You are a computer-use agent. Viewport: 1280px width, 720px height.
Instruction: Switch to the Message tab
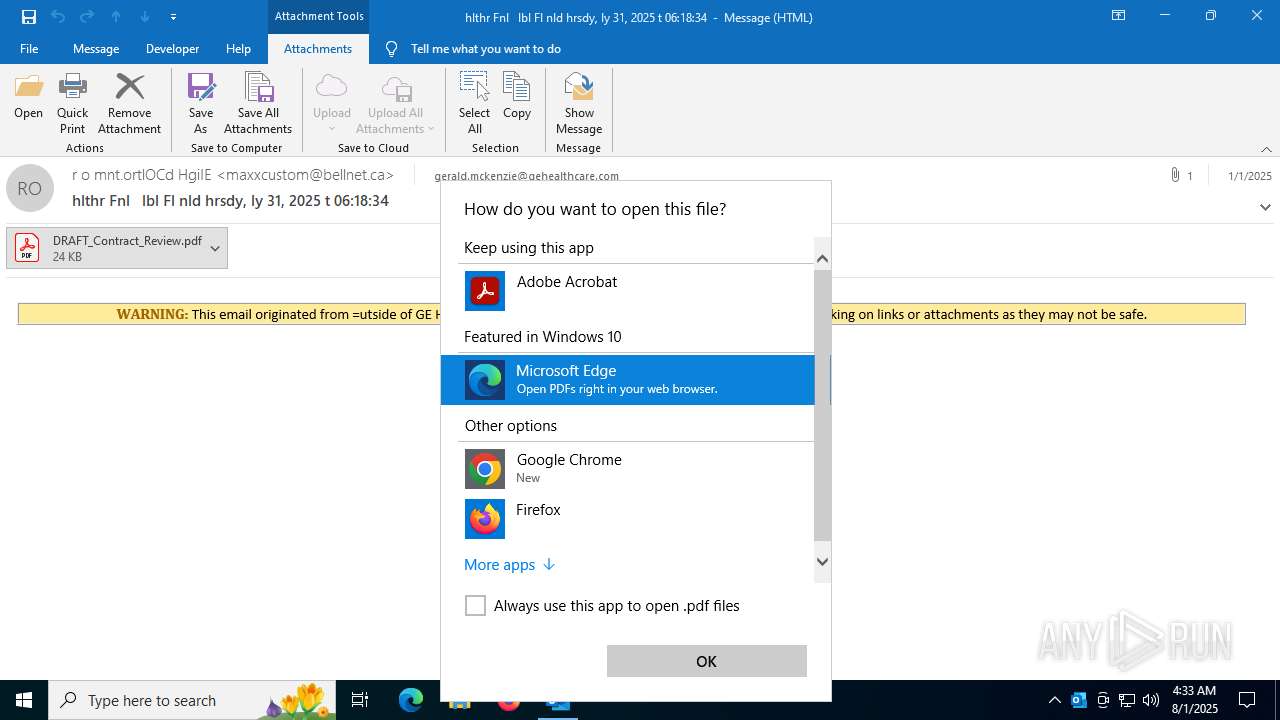pos(96,49)
